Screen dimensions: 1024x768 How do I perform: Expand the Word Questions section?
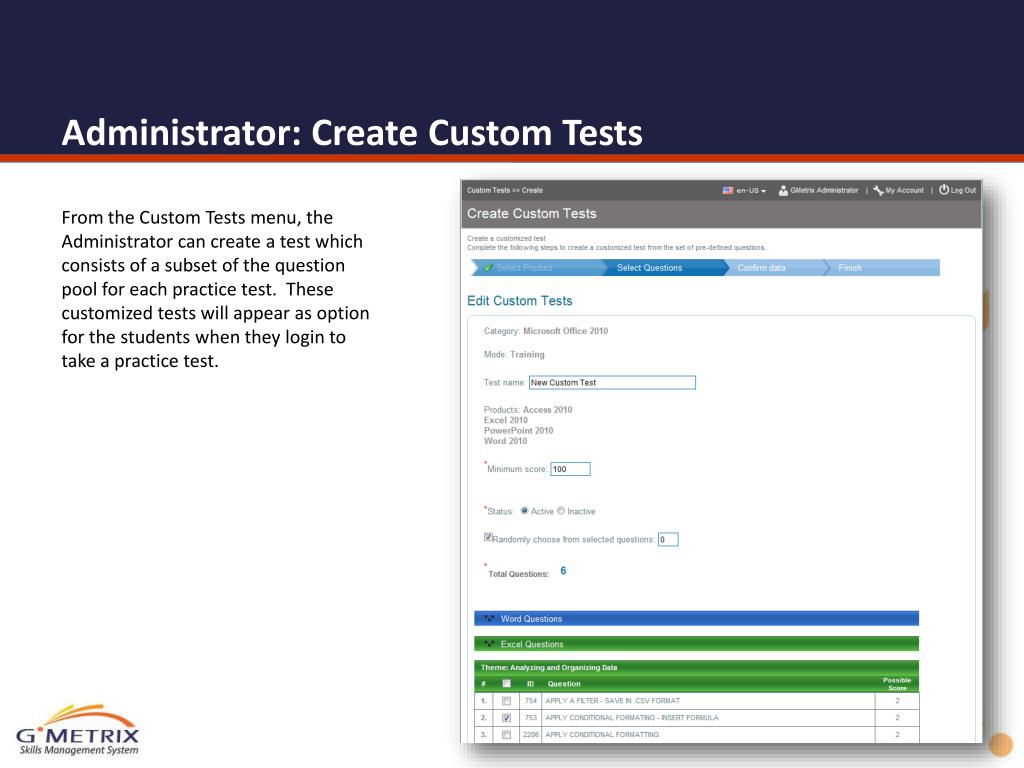point(696,618)
